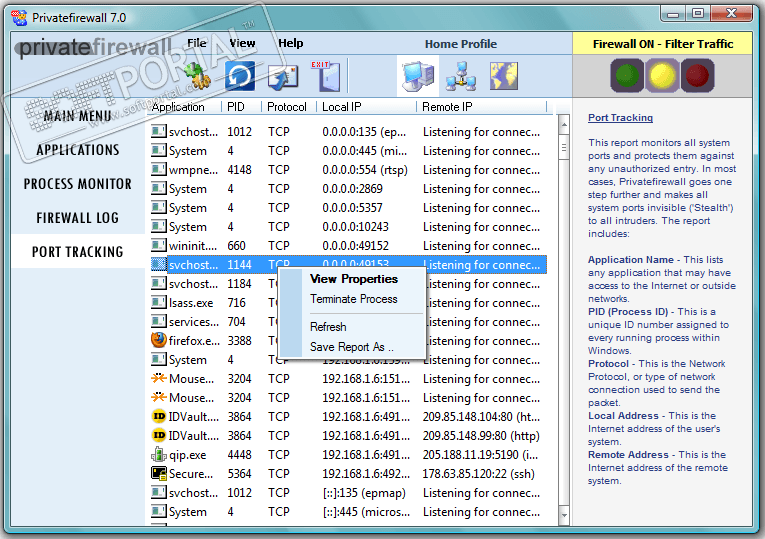
Task: Open the Applications section
Action: (78, 150)
